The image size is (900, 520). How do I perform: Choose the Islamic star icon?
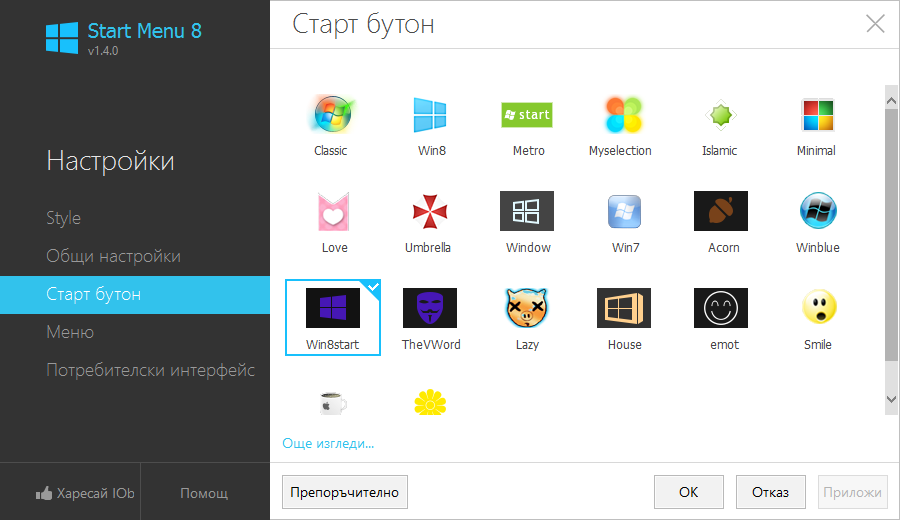tap(721, 115)
